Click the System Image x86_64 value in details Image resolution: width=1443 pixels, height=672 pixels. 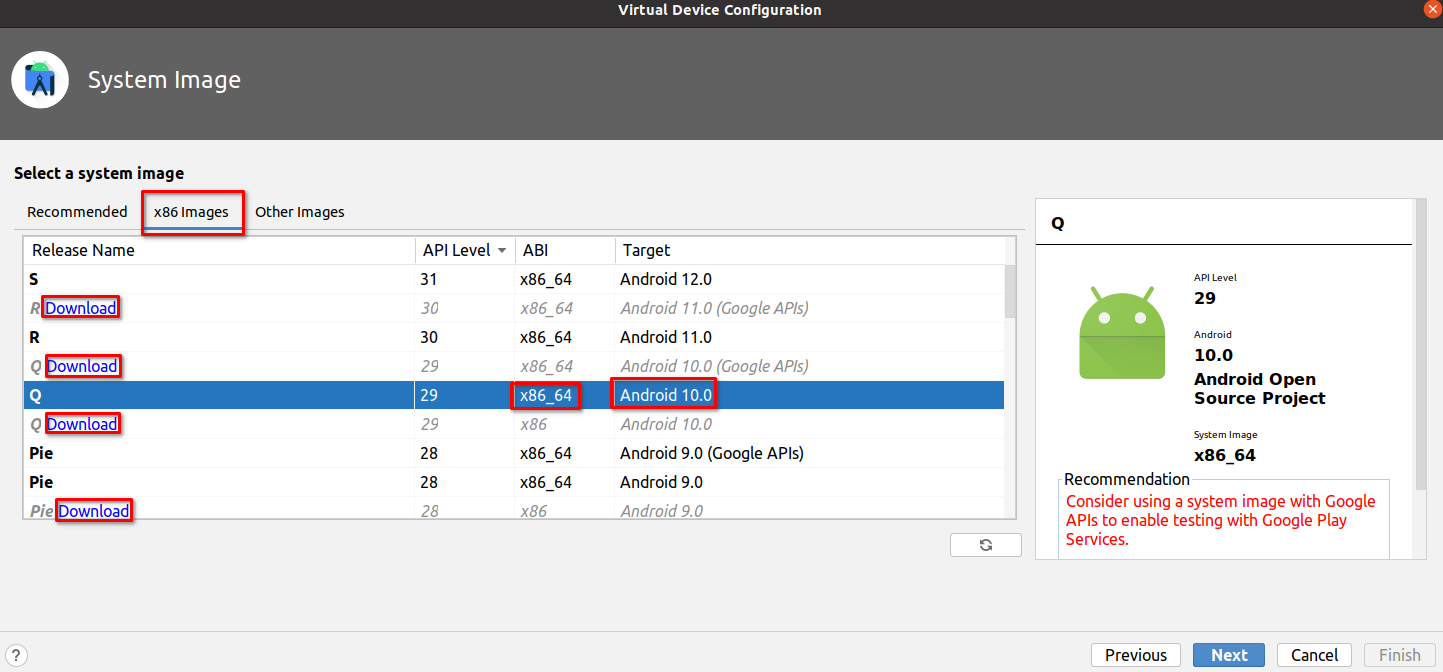click(x=1225, y=455)
